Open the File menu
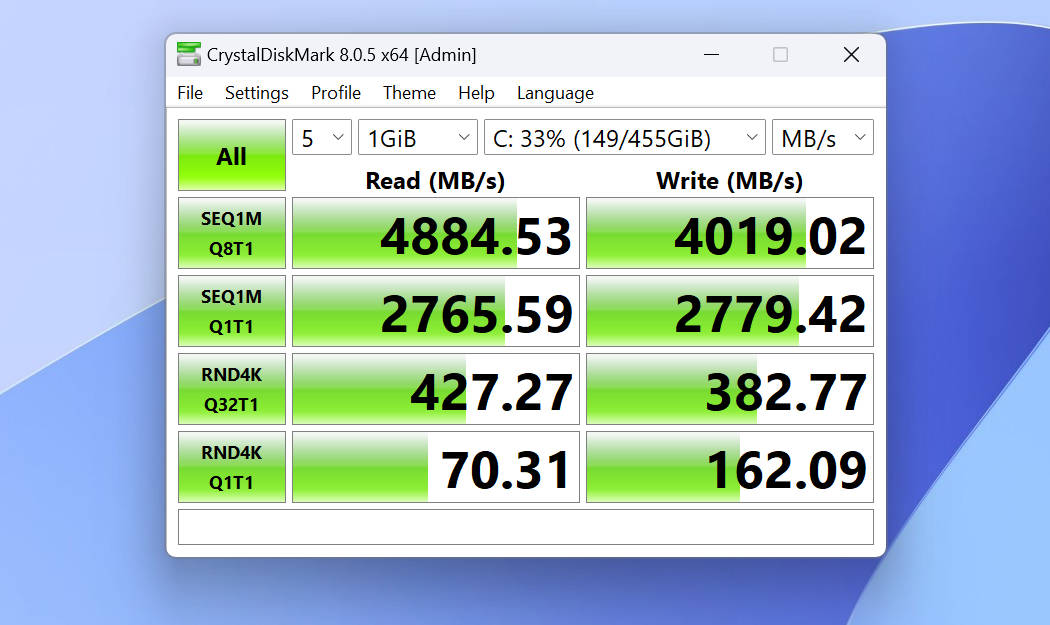 pos(190,93)
